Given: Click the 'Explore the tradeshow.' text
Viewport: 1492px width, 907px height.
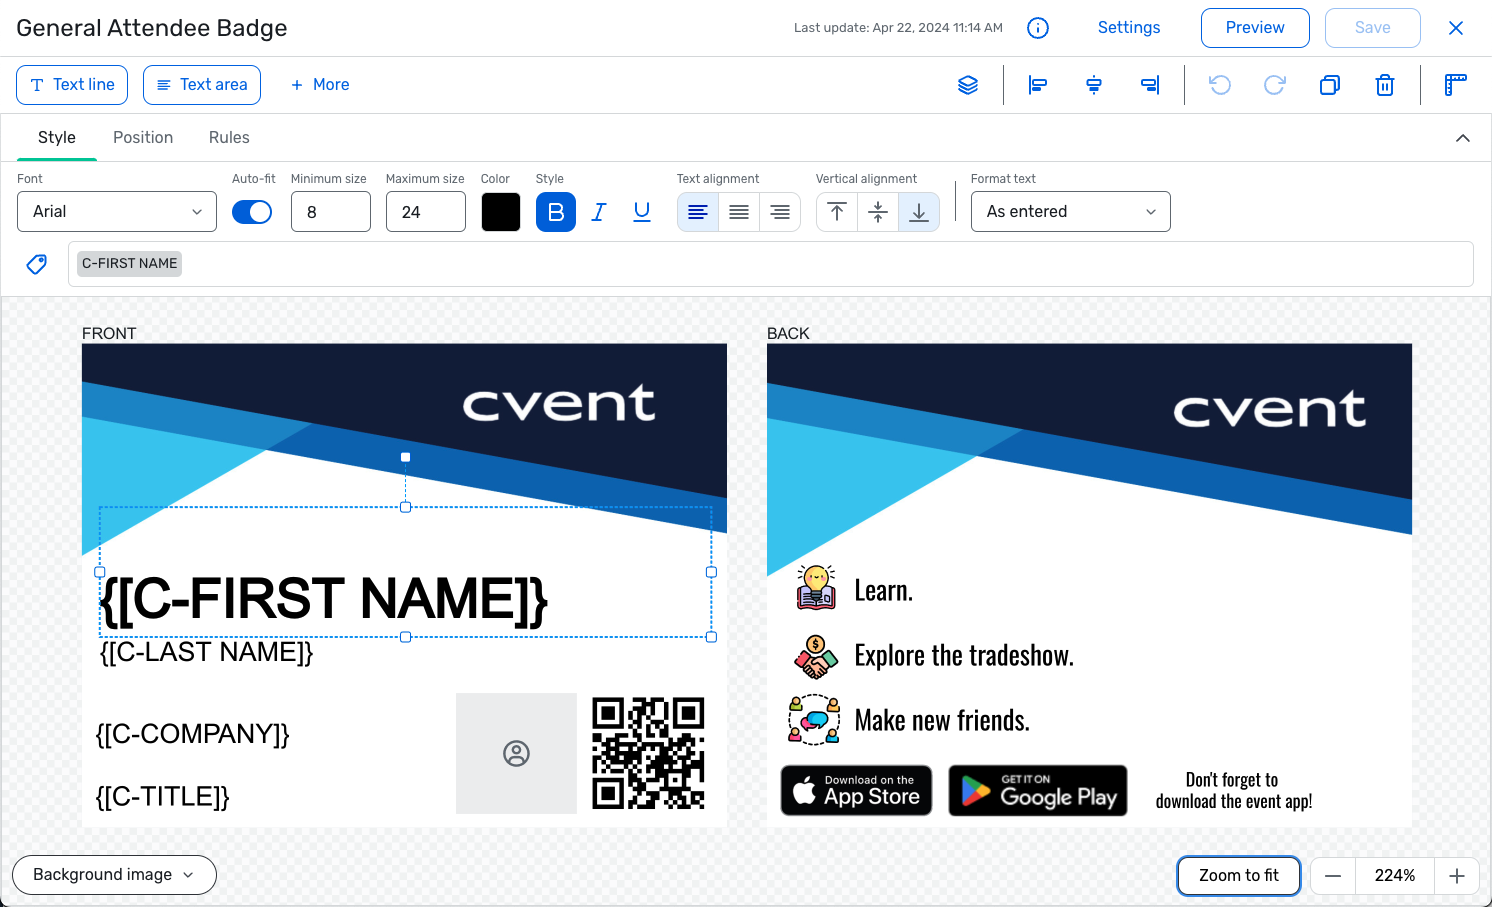Looking at the screenshot, I should (964, 656).
